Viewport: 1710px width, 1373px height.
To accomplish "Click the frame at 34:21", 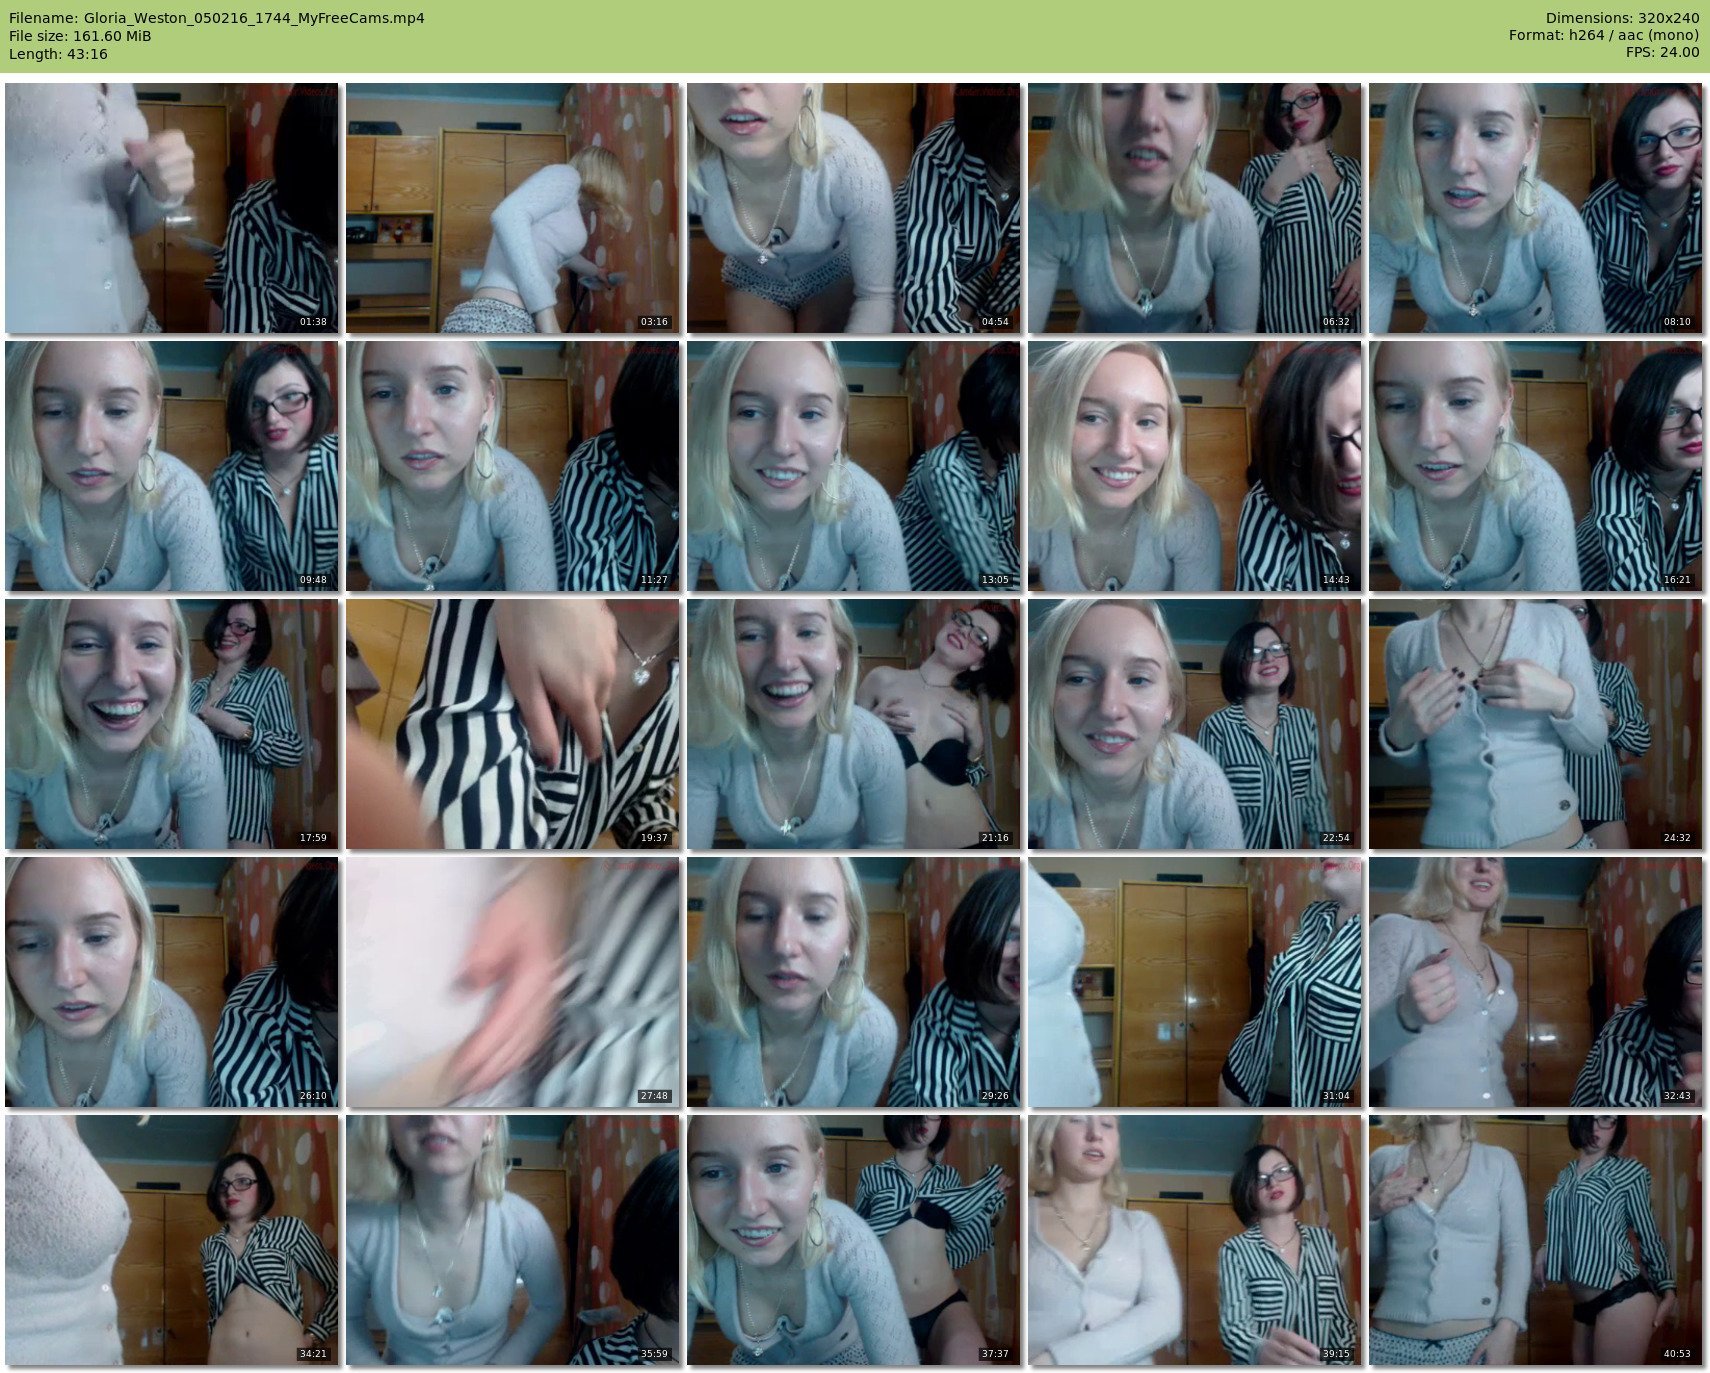I will click(x=172, y=1240).
